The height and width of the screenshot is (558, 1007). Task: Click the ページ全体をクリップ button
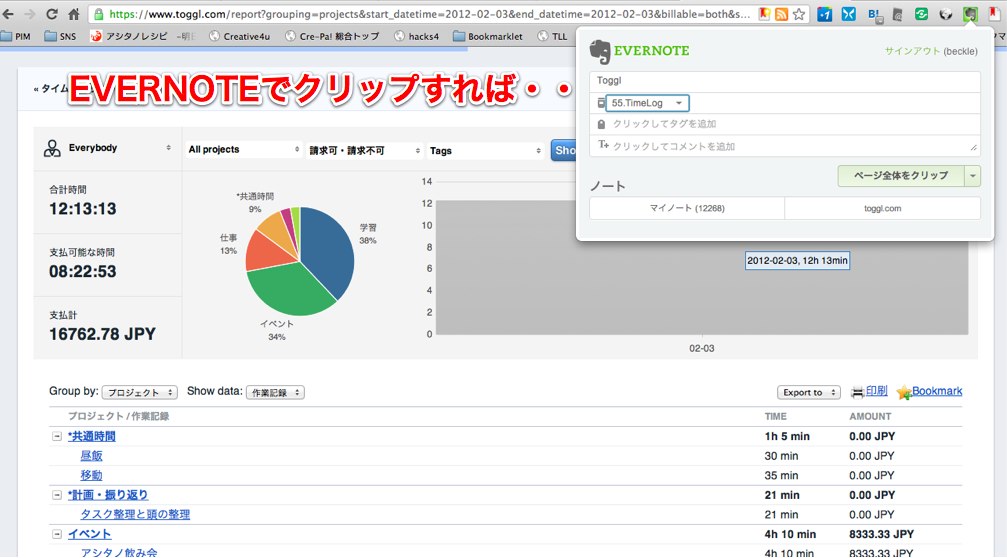coord(900,176)
